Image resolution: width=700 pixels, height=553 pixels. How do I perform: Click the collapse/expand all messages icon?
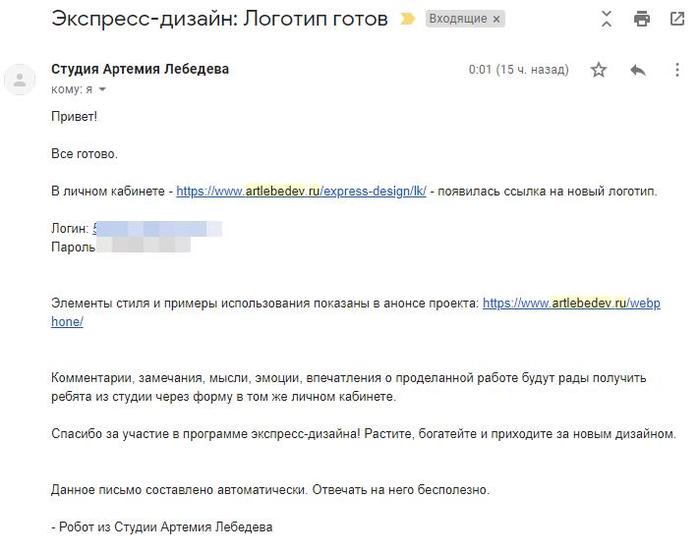tap(606, 19)
